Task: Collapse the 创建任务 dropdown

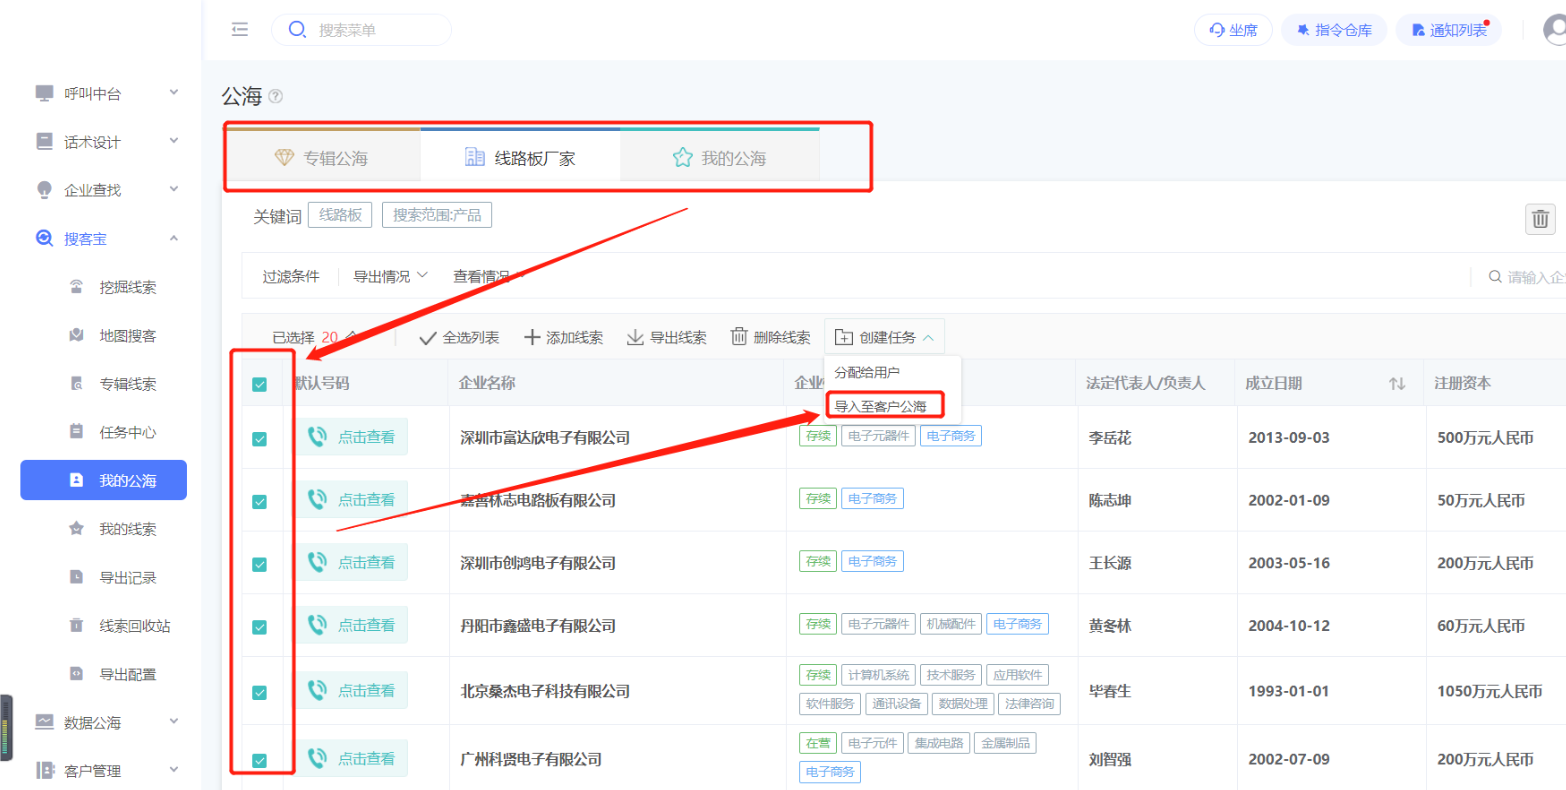Action: point(885,337)
